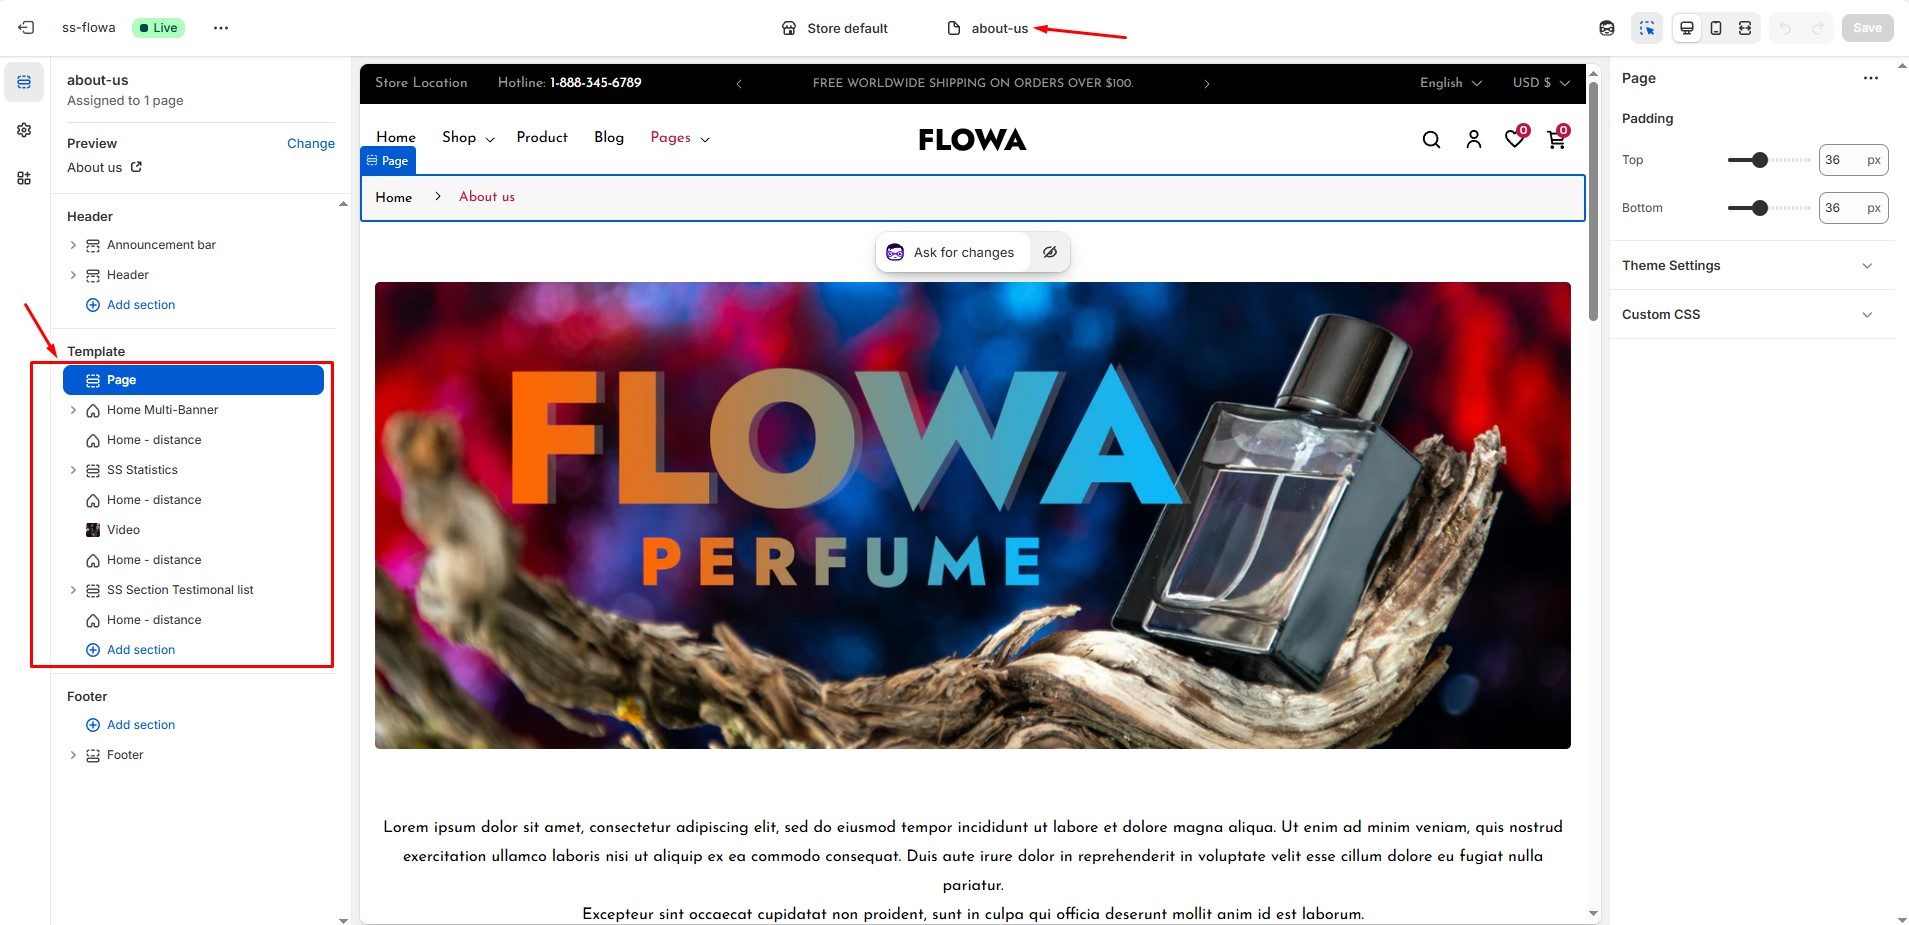Image resolution: width=1909 pixels, height=925 pixels.
Task: Open the app embeds sidebar icon
Action: [24, 178]
